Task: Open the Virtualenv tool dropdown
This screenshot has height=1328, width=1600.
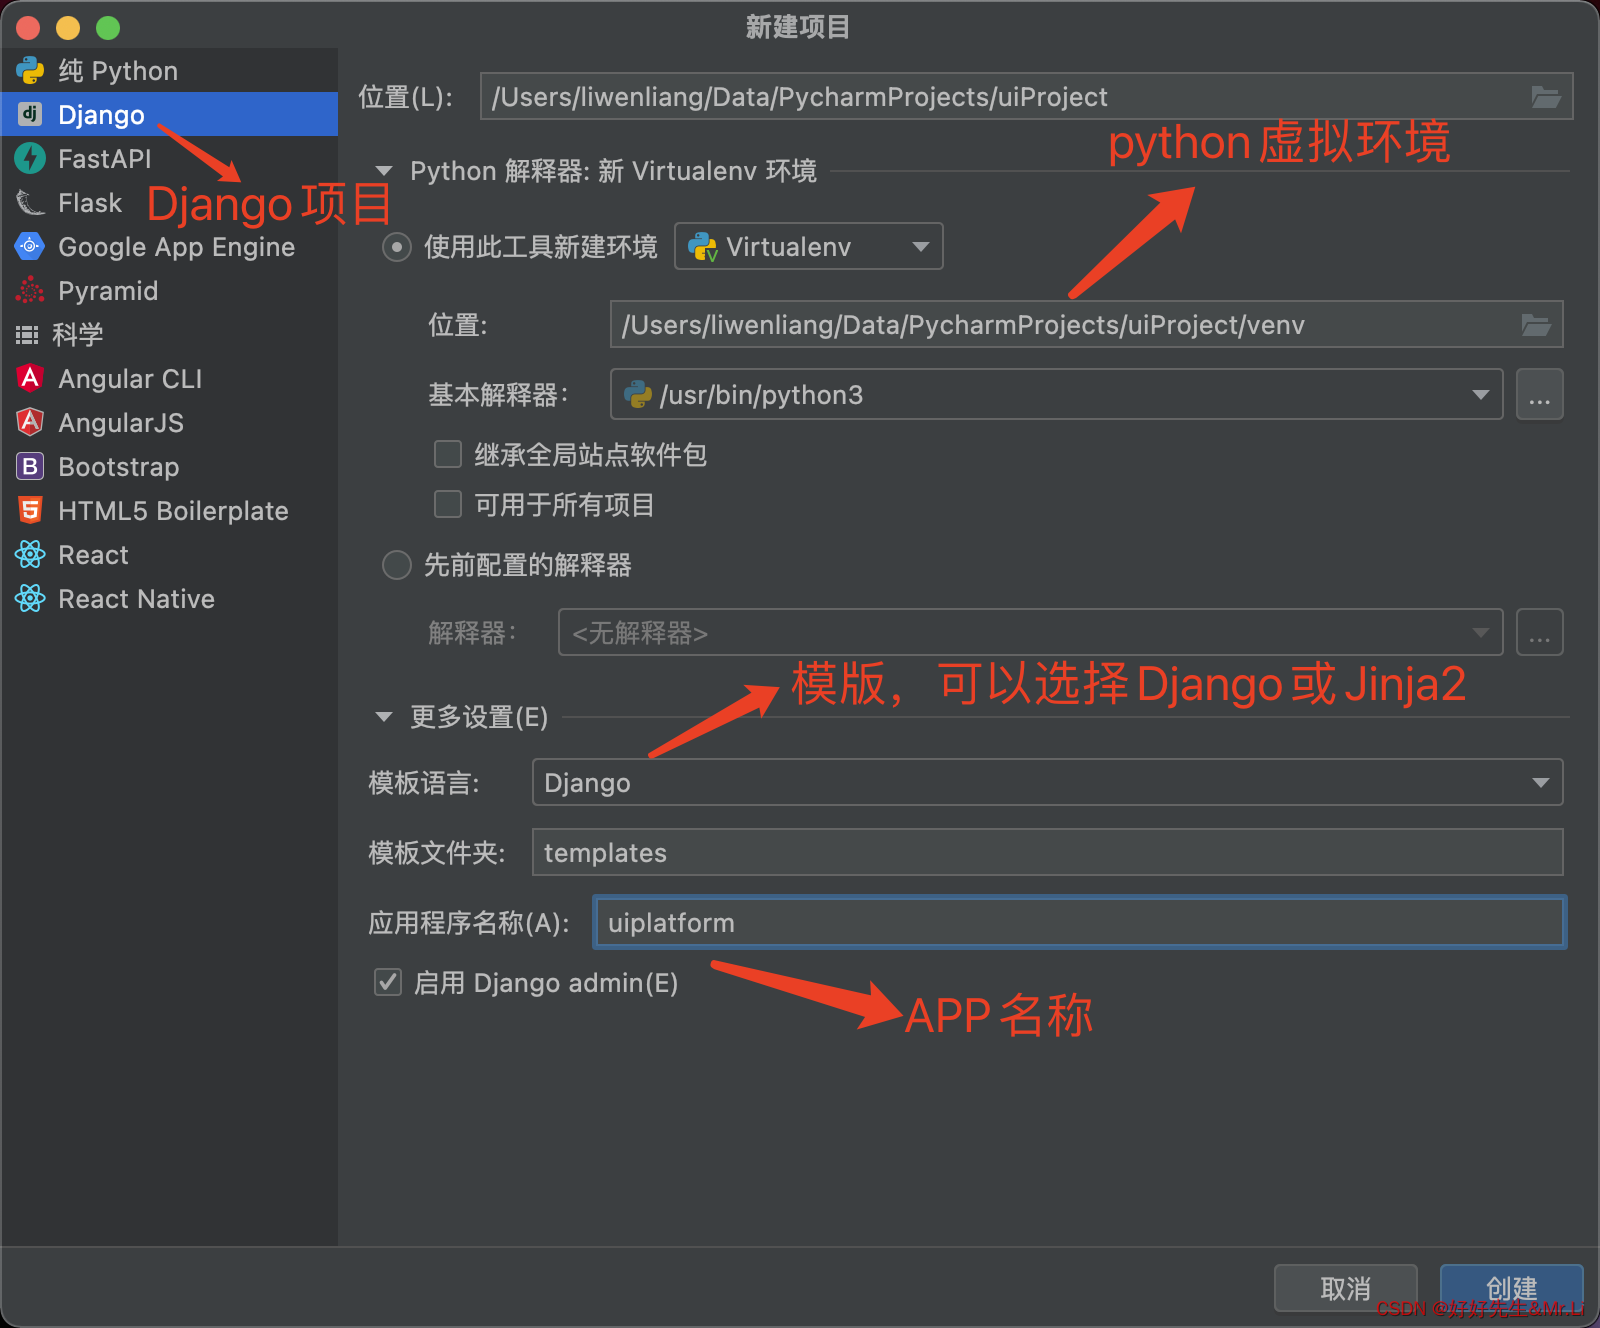Action: coord(809,247)
